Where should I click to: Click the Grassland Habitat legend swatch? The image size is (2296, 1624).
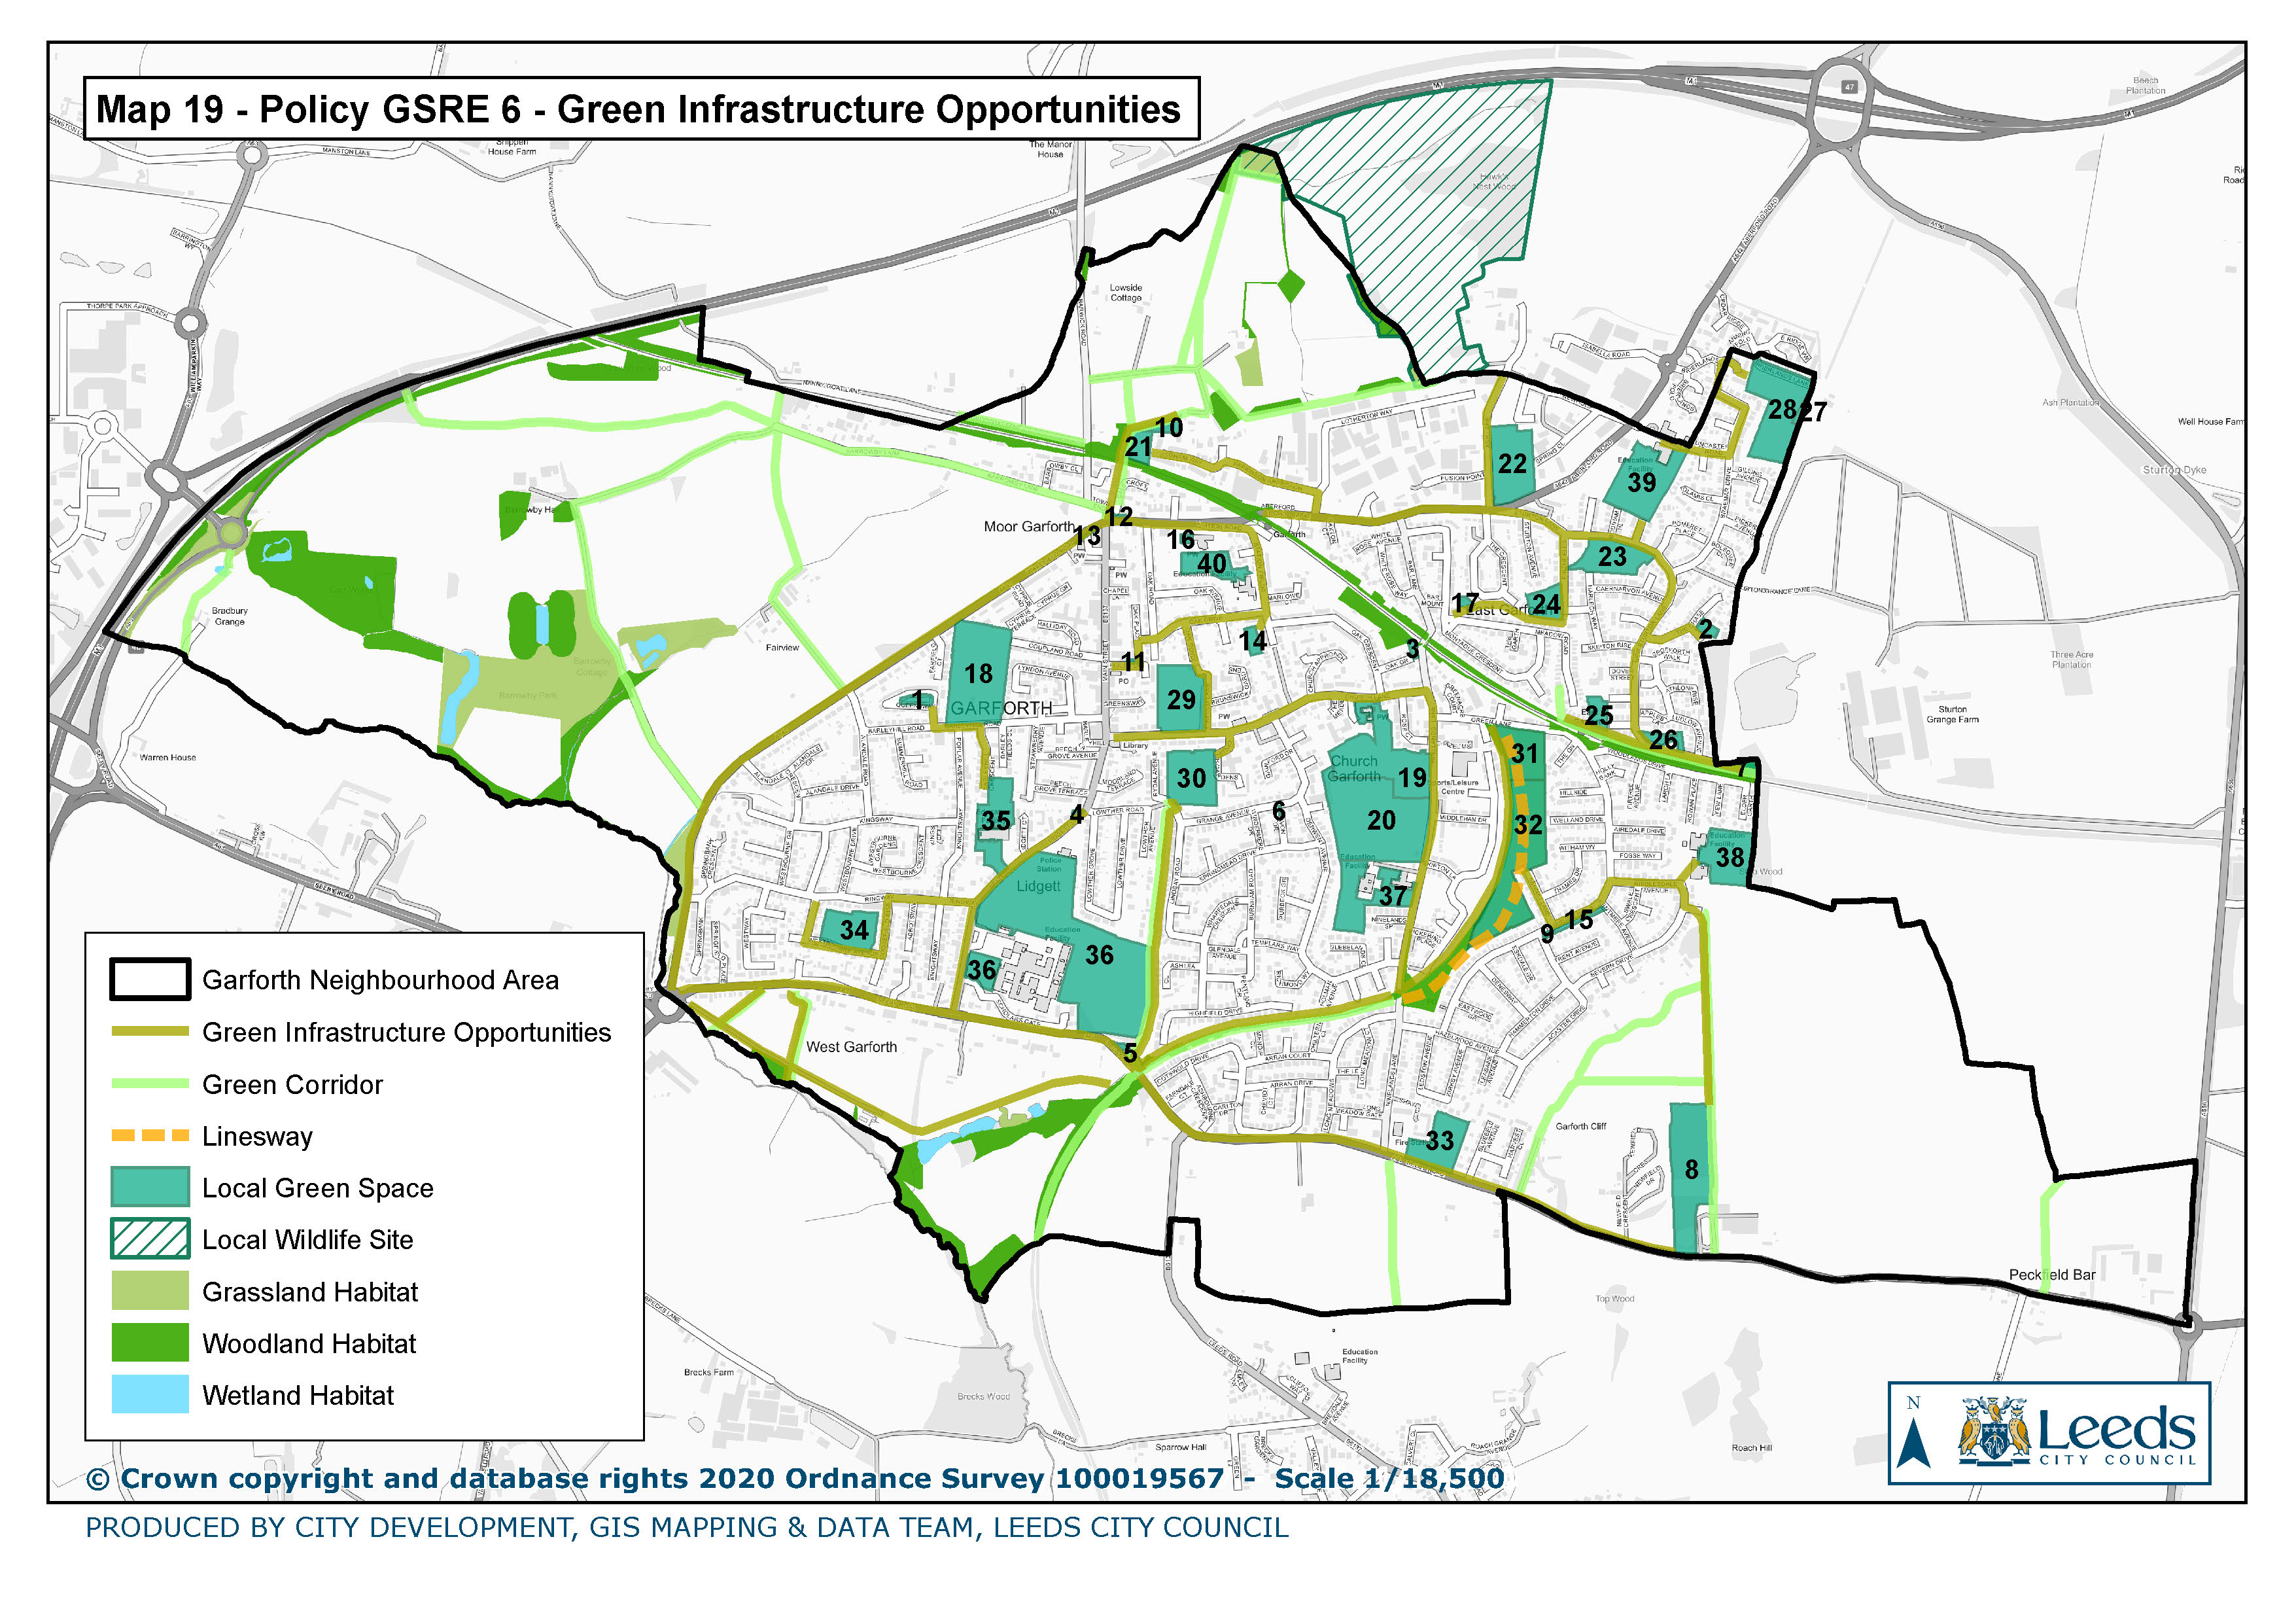[x=150, y=1291]
